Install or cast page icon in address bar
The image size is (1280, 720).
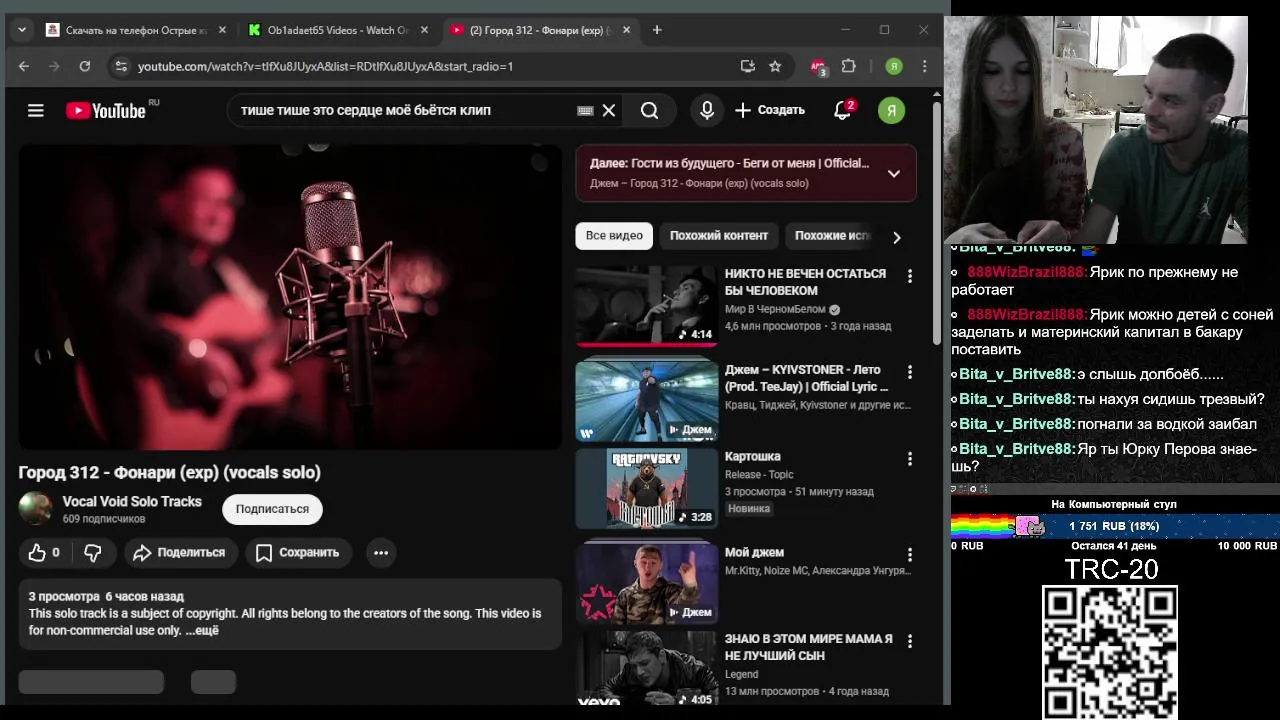tap(747, 66)
